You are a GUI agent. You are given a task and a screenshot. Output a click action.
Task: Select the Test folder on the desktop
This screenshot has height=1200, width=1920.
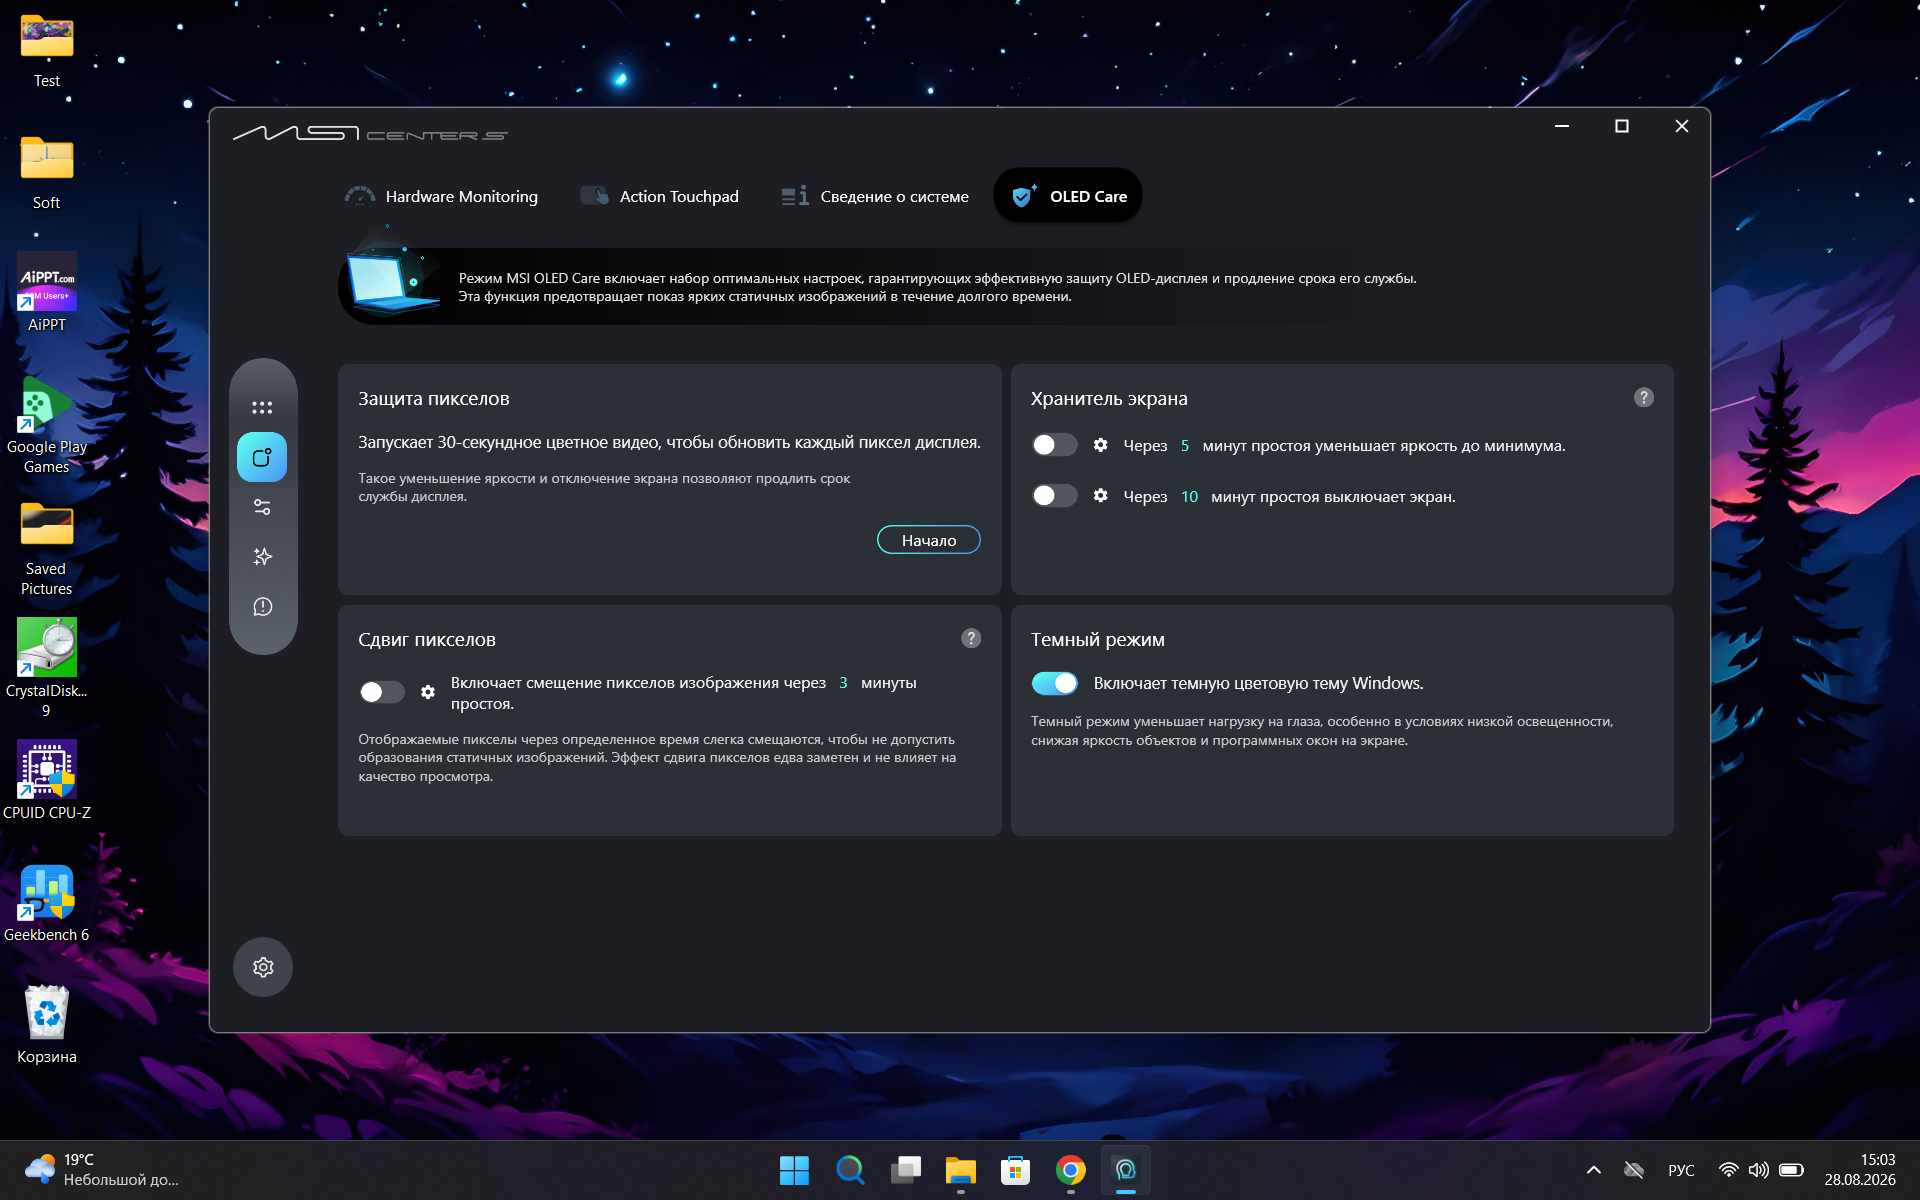click(47, 51)
